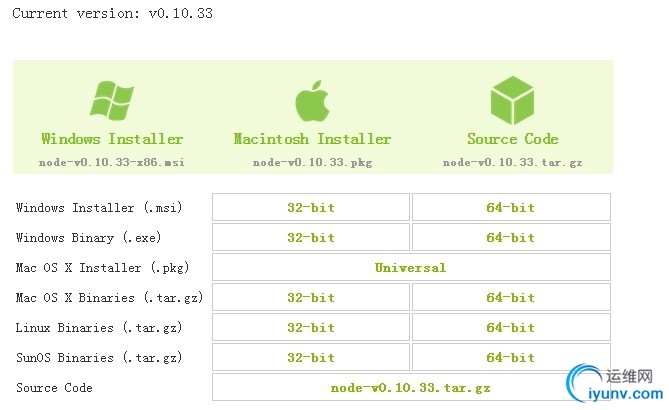Image resolution: width=669 pixels, height=410 pixels.
Task: Get 32-bit Mac OS X Binaries
Action: point(311,297)
